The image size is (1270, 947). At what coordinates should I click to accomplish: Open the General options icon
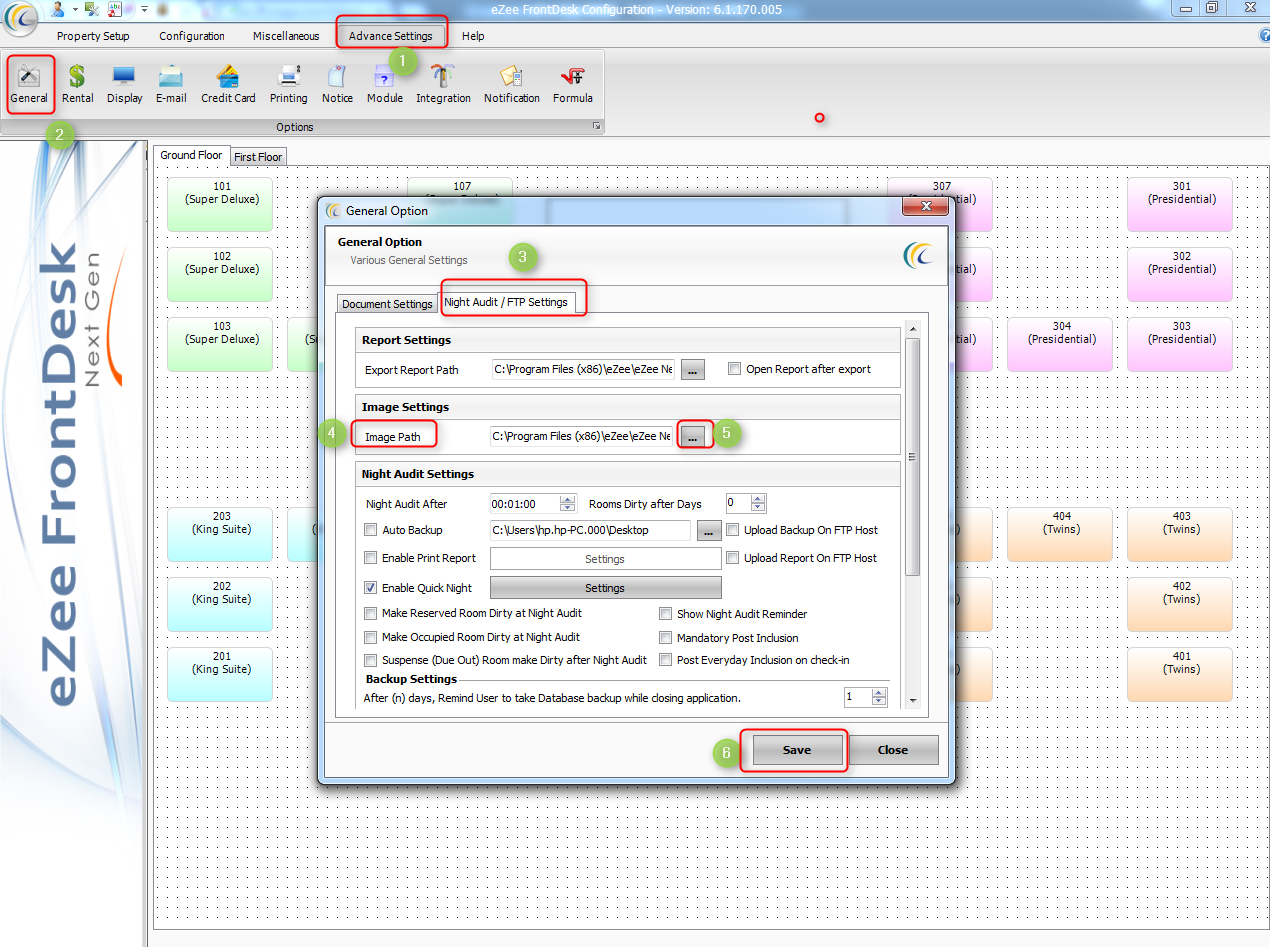click(29, 84)
